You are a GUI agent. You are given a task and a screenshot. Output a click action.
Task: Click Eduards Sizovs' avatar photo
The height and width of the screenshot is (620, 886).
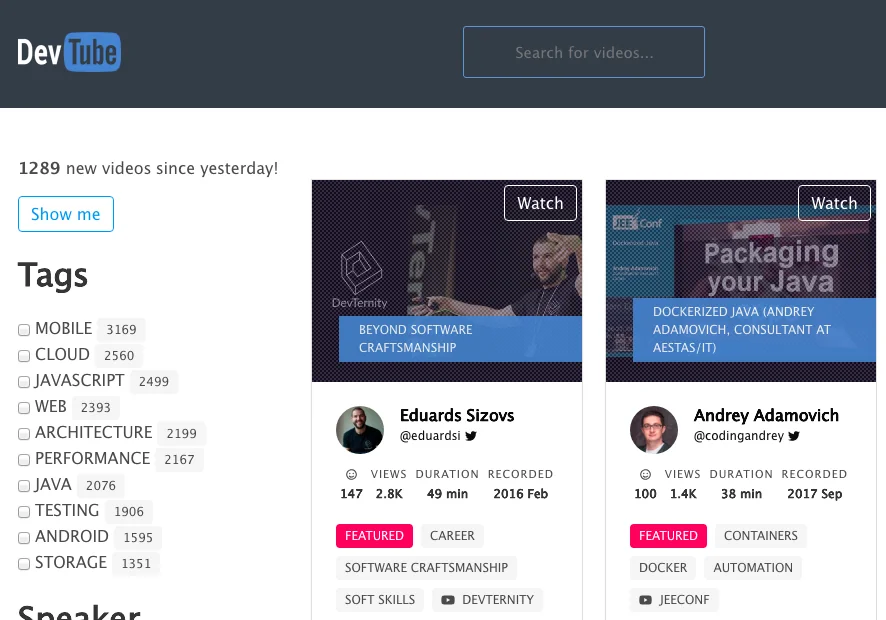(360, 430)
